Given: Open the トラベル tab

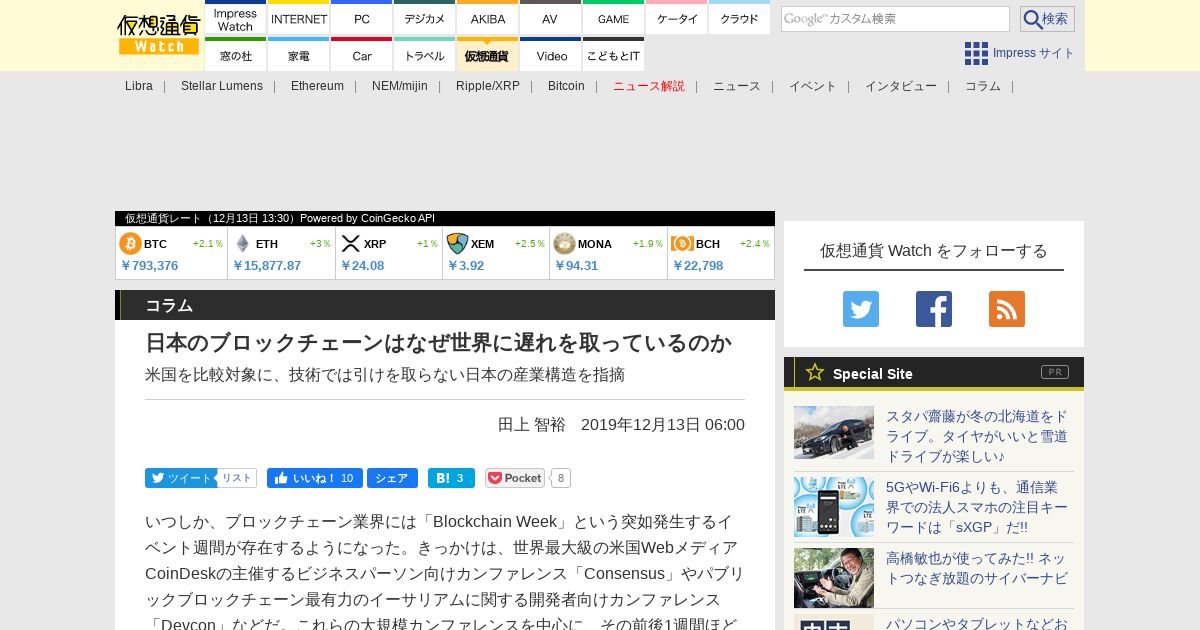Looking at the screenshot, I should [x=424, y=55].
